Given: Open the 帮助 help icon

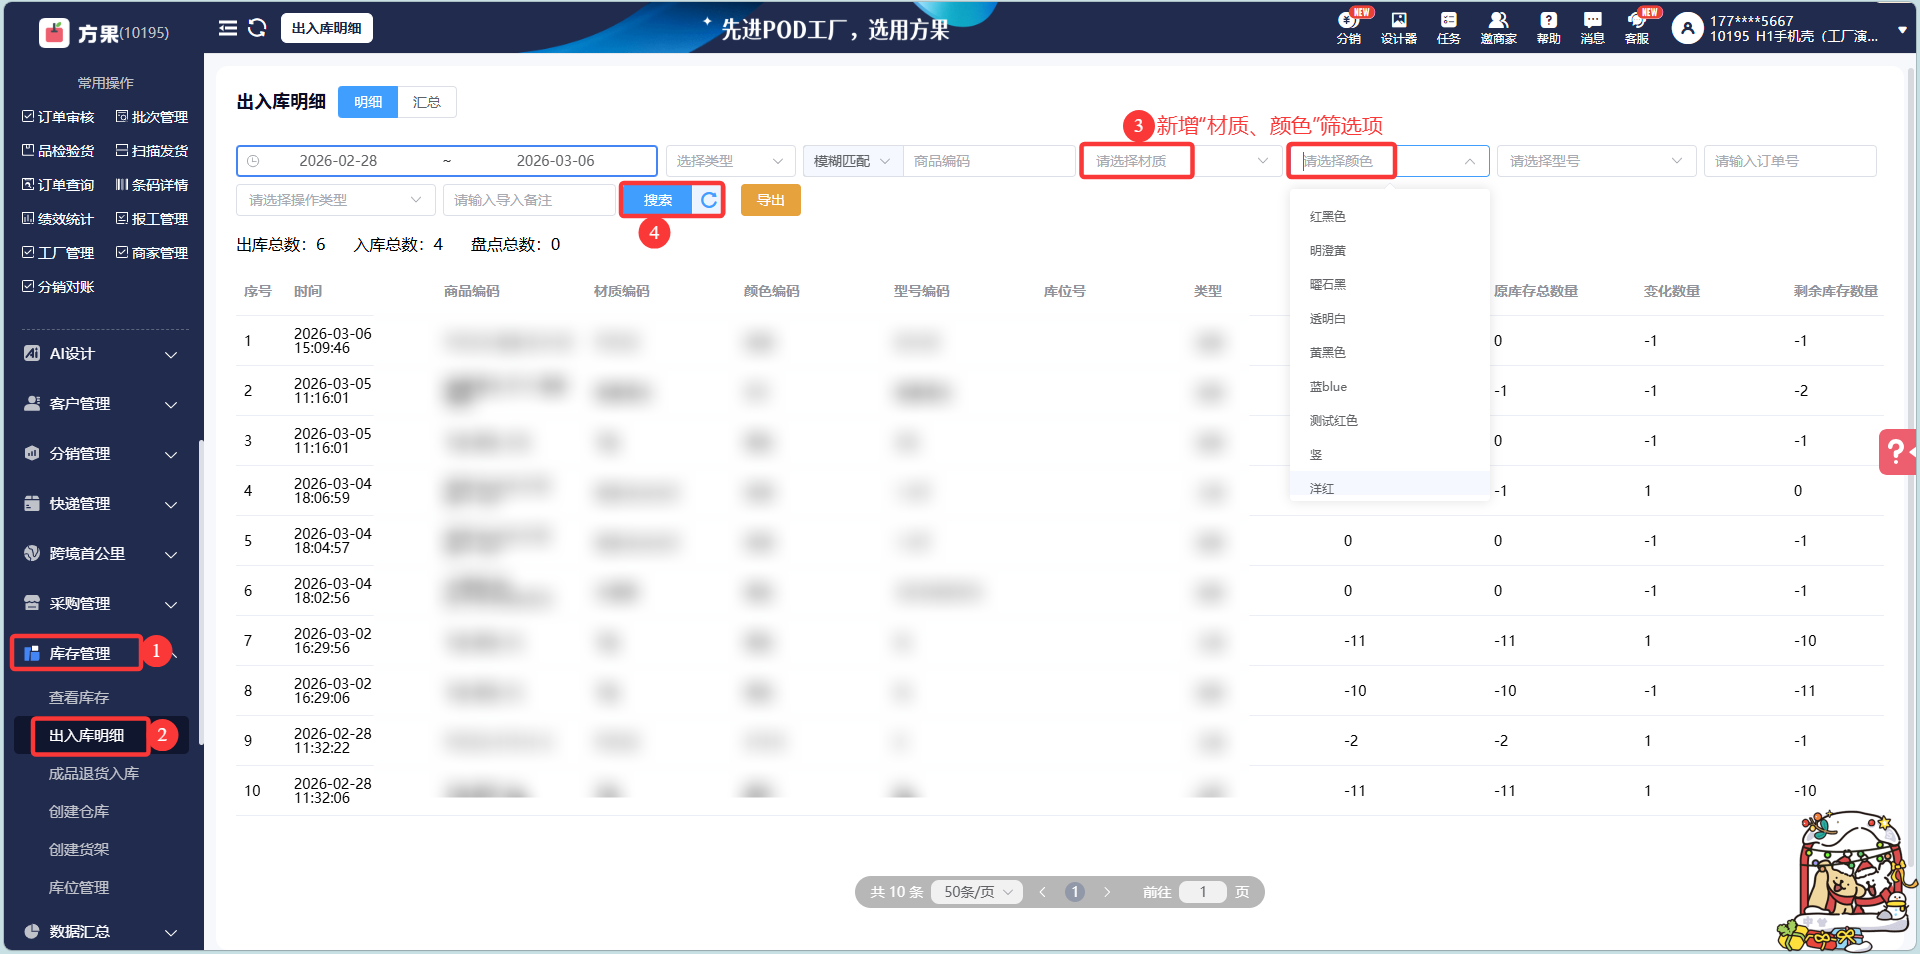Looking at the screenshot, I should pos(1548,28).
